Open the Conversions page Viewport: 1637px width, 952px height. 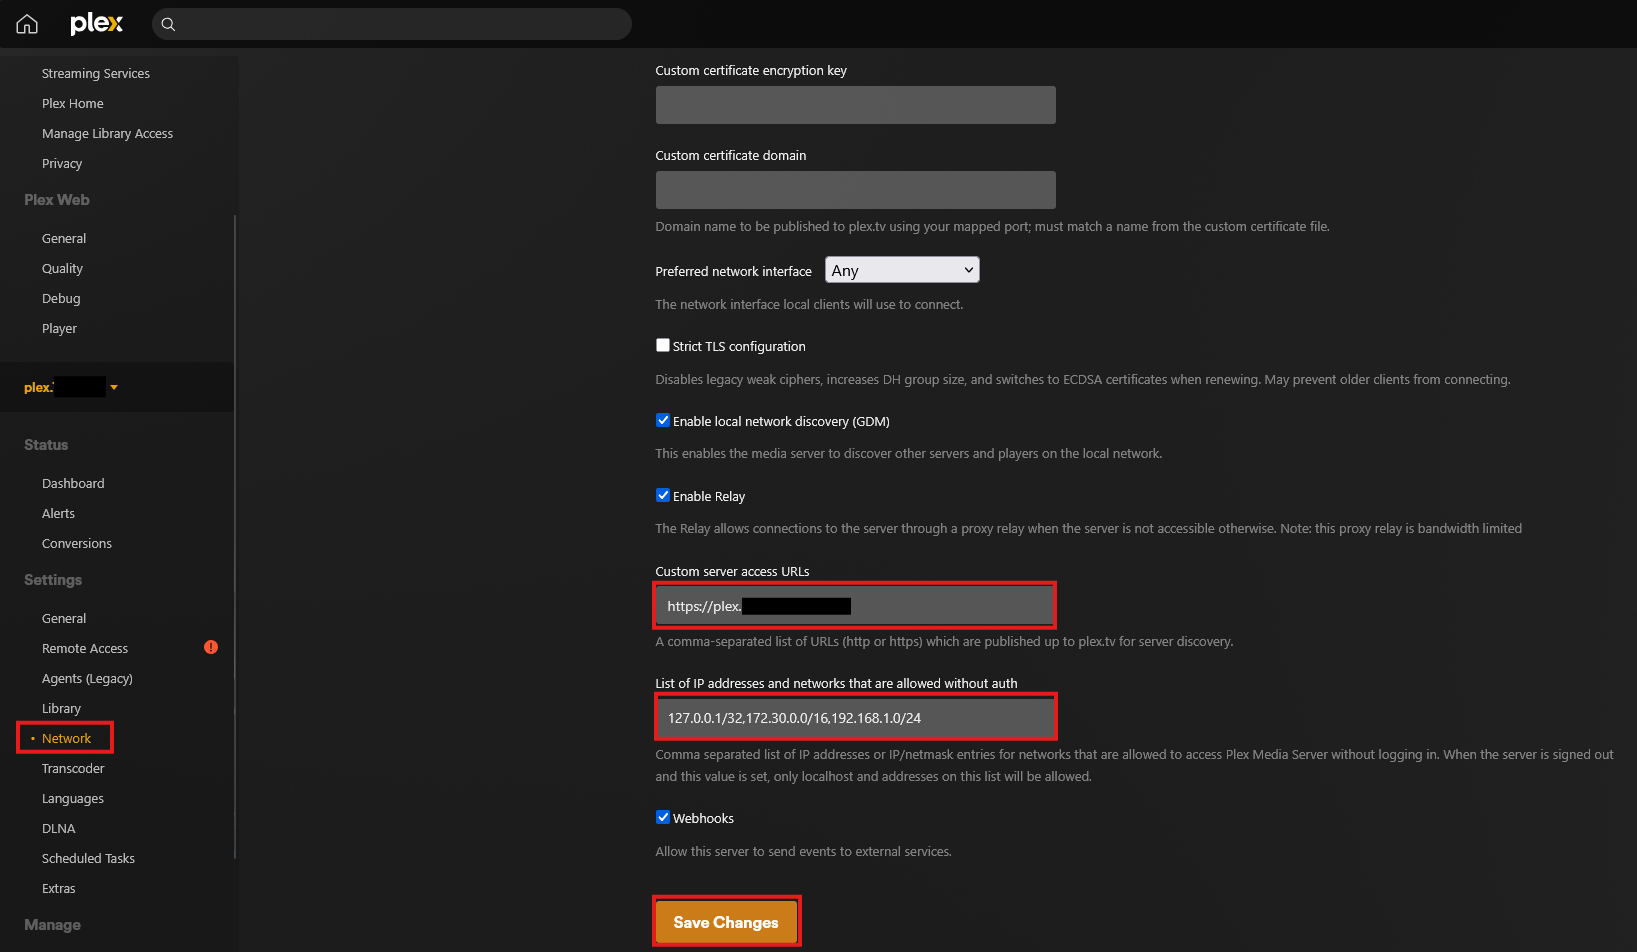77,543
